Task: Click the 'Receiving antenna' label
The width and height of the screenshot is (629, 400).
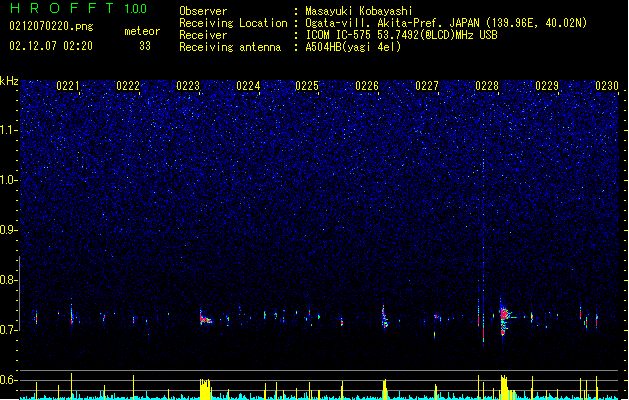Action: point(230,47)
